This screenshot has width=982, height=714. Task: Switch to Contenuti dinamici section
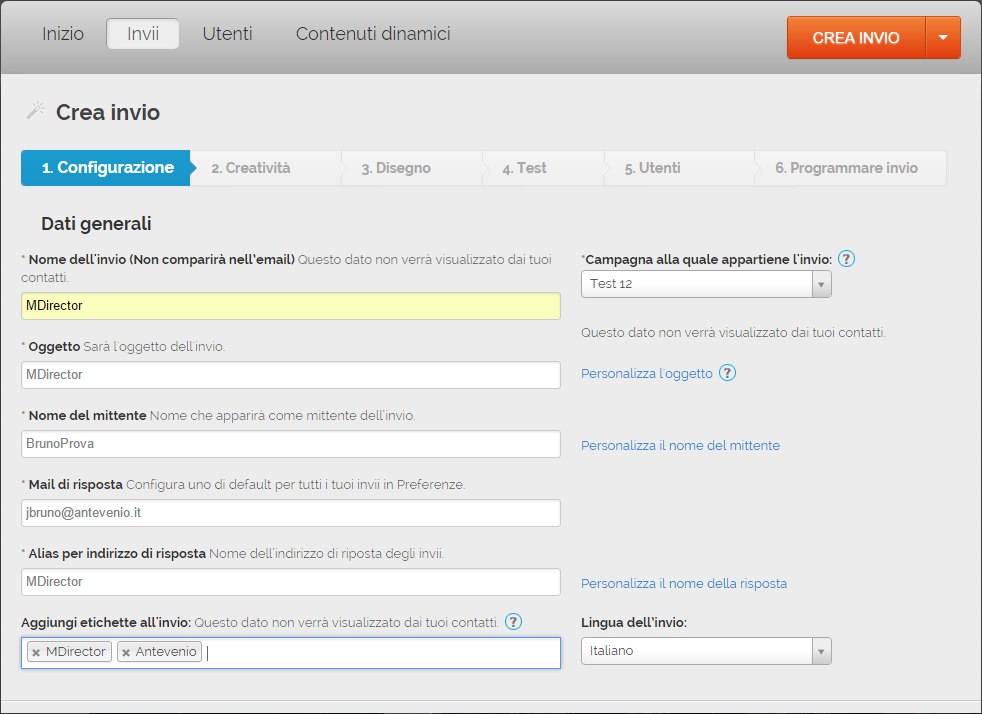pos(373,34)
